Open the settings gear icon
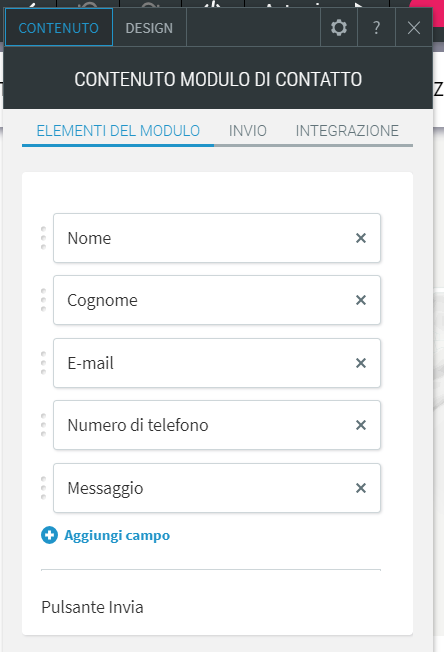Image resolution: width=444 pixels, height=652 pixels. [339, 28]
